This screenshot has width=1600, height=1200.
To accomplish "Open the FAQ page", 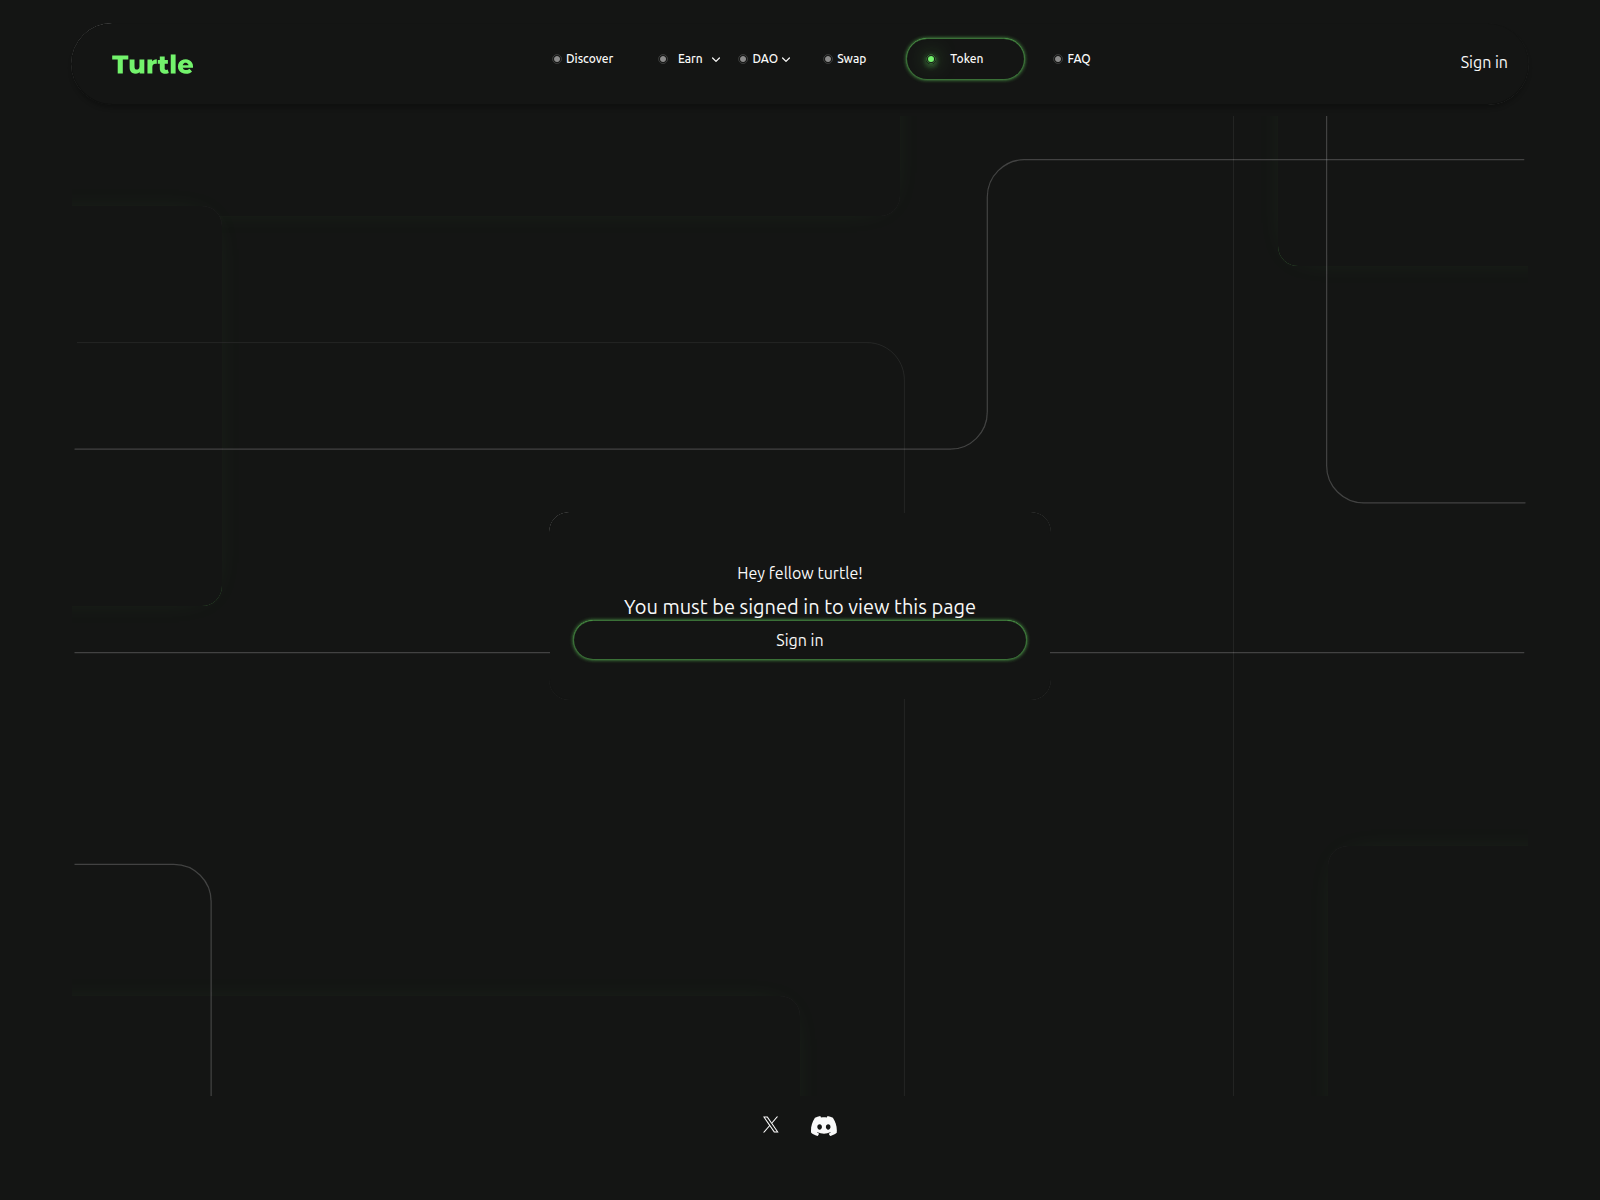I will (x=1079, y=59).
